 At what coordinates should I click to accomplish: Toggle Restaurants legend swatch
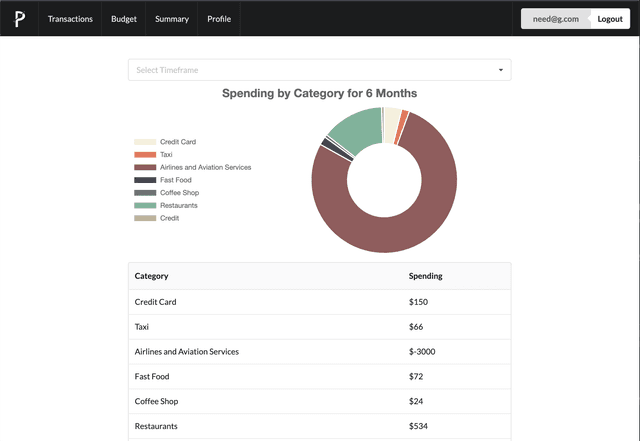pos(145,205)
